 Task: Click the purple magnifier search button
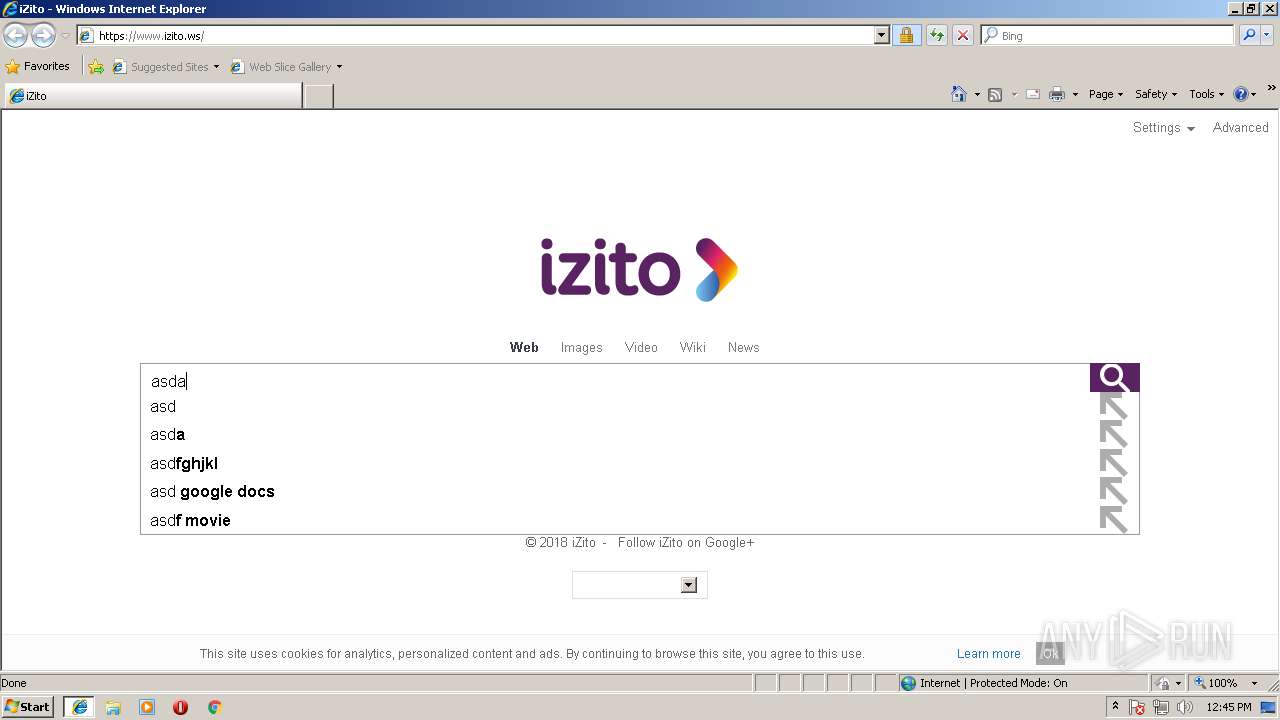pyautogui.click(x=1114, y=378)
